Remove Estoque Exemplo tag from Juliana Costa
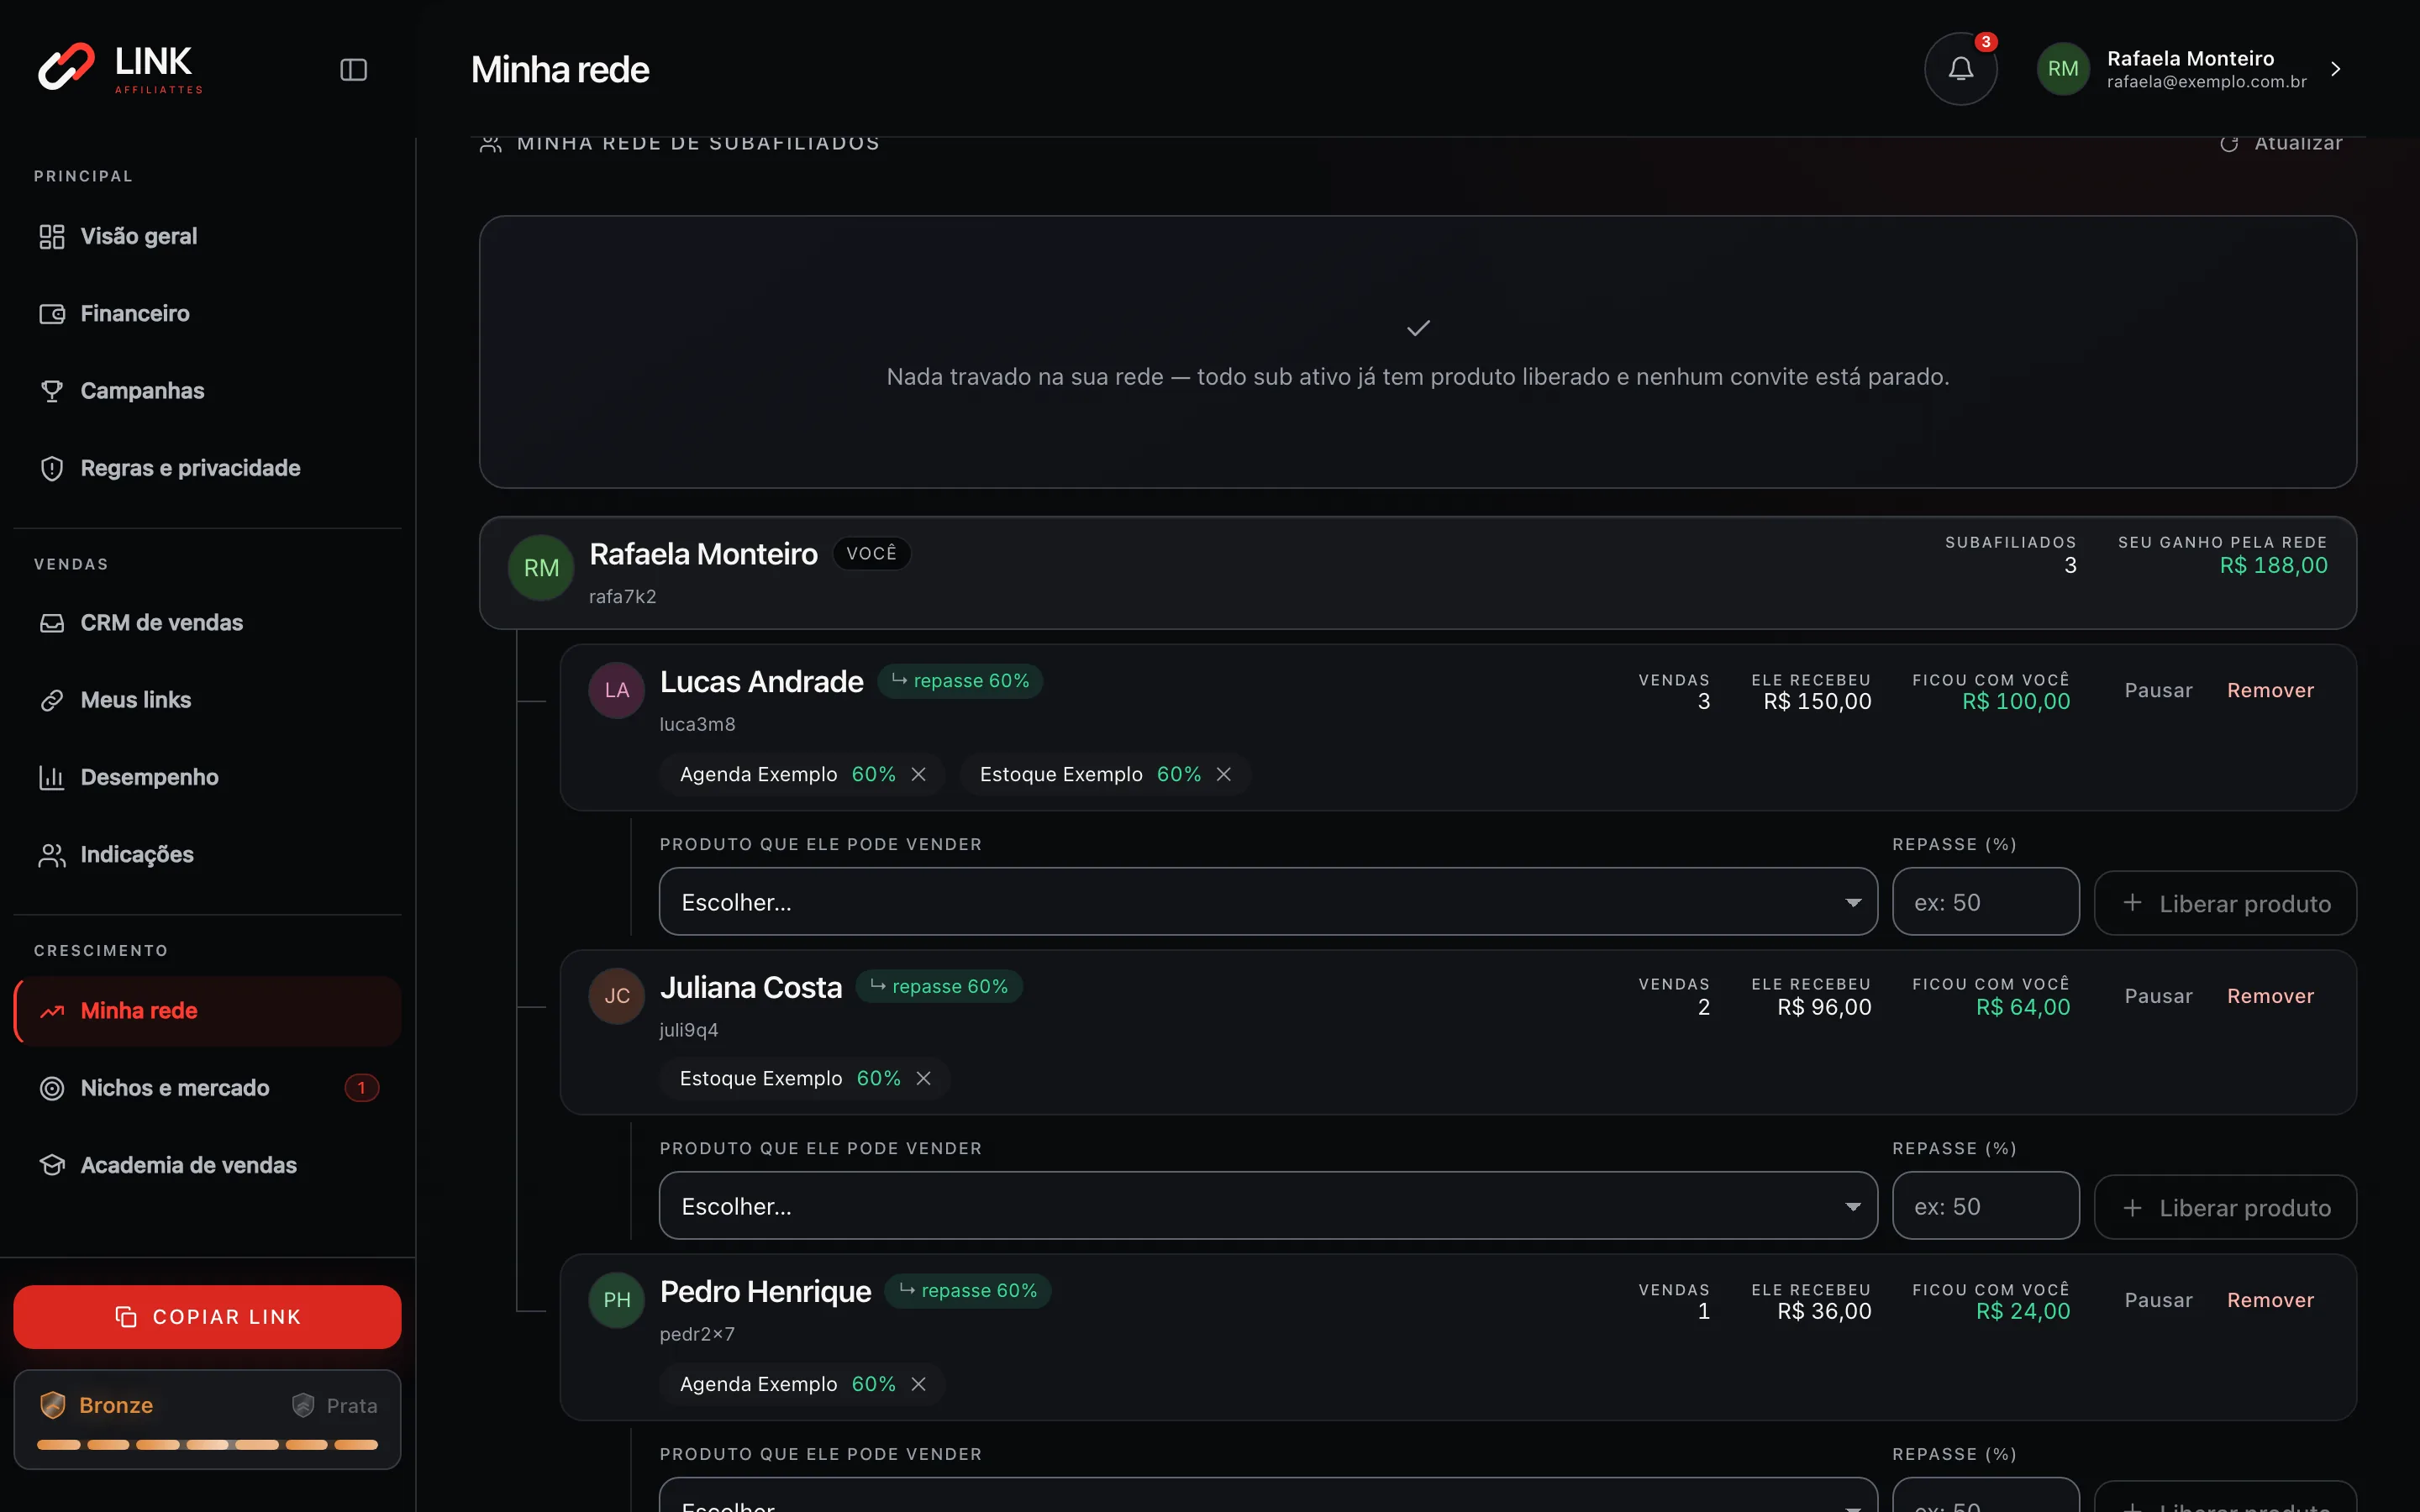This screenshot has height=1512, width=2420. 923,1078
